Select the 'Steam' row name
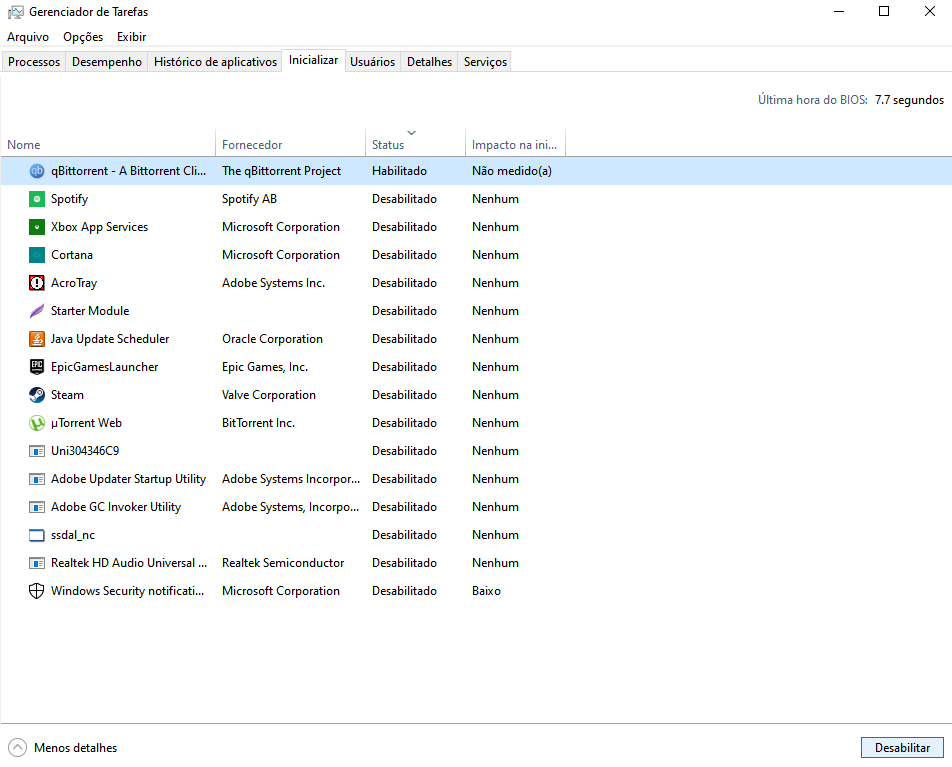Image resolution: width=952 pixels, height=767 pixels. click(x=67, y=395)
